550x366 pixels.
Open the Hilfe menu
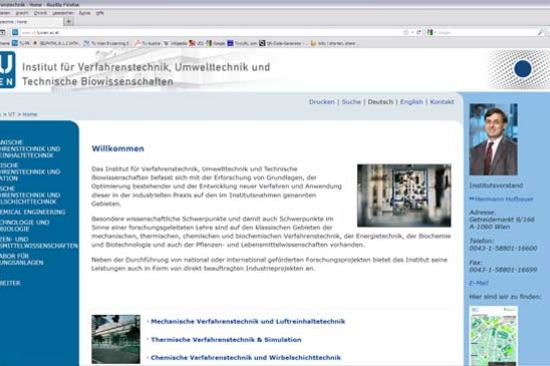100,13
